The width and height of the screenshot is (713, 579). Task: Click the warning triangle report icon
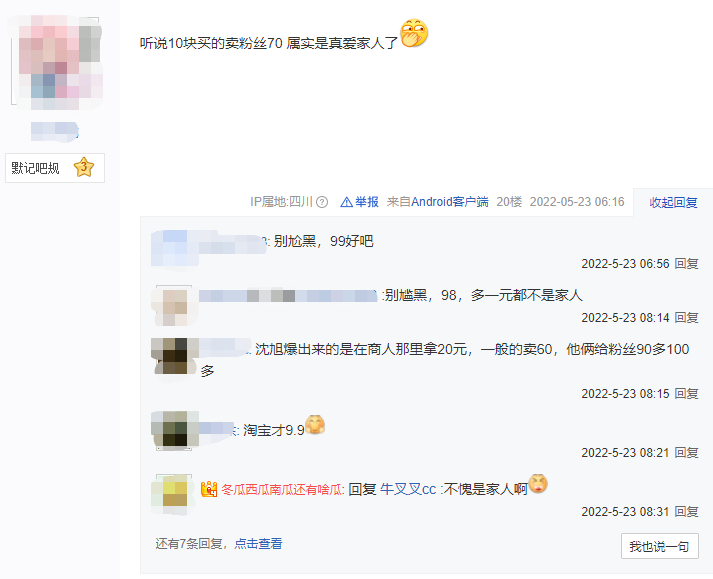coord(346,202)
